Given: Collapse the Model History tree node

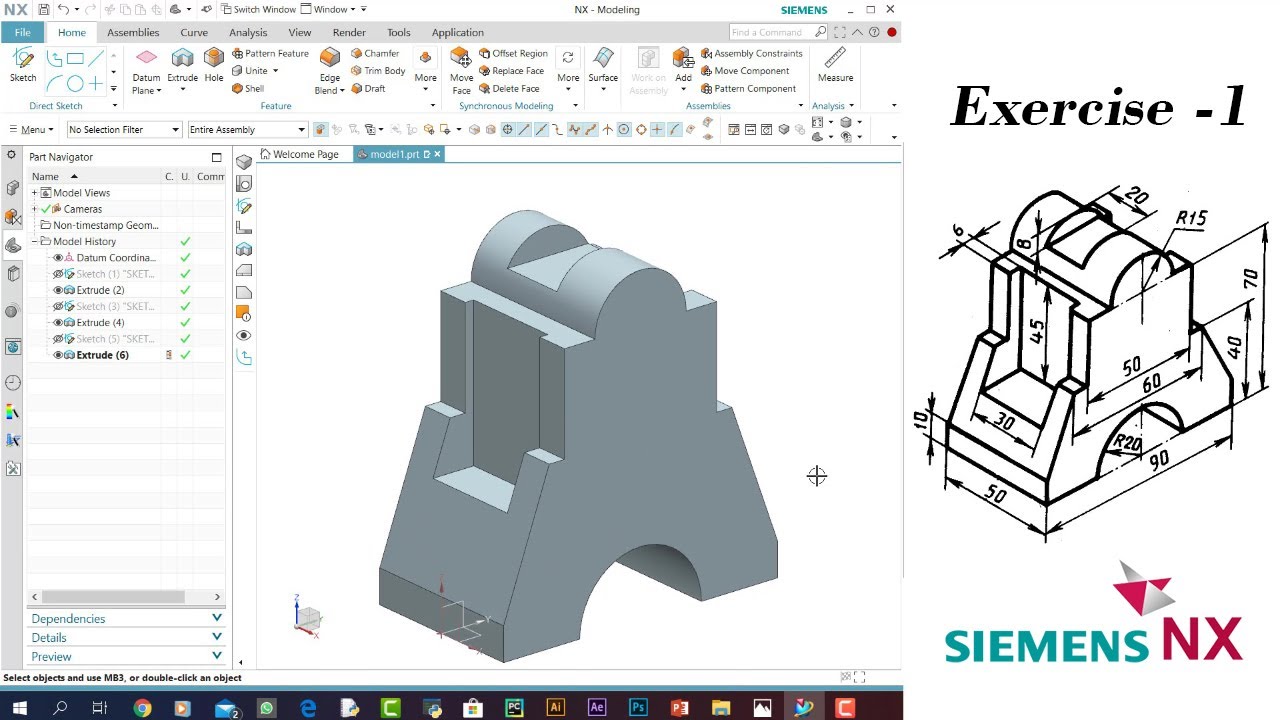Looking at the screenshot, I should (35, 242).
